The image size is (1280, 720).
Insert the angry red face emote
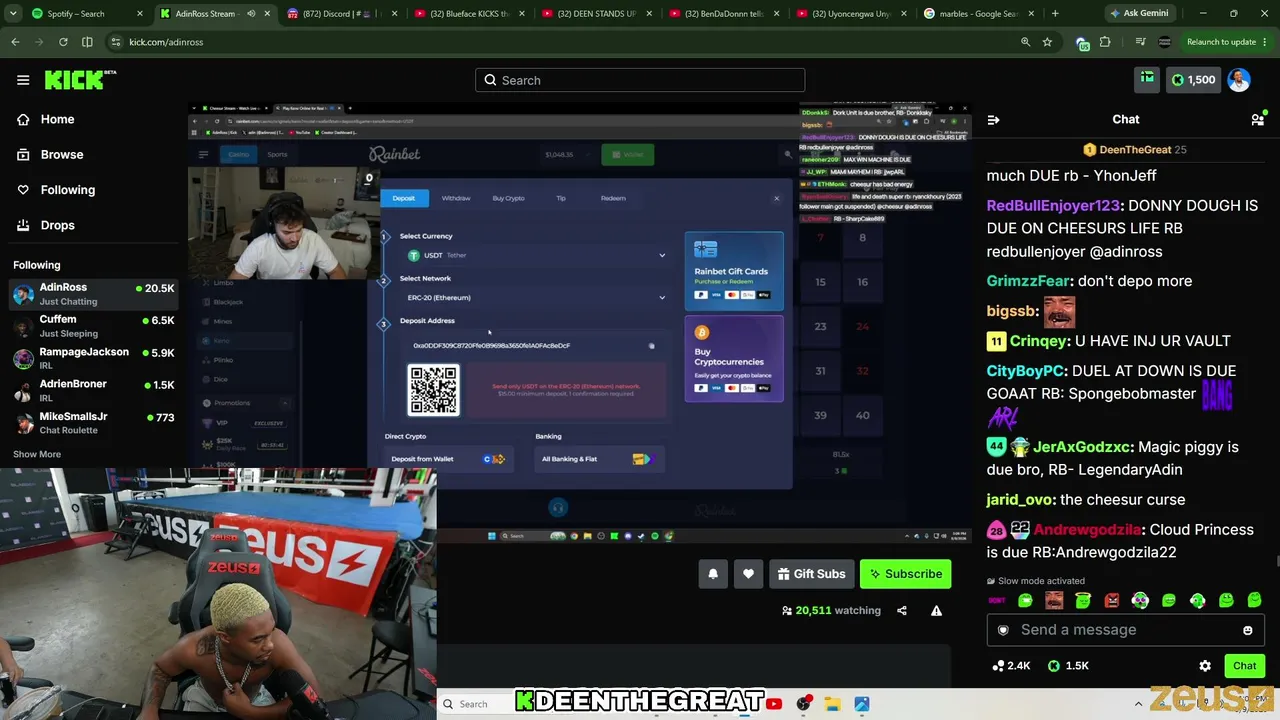(1112, 601)
